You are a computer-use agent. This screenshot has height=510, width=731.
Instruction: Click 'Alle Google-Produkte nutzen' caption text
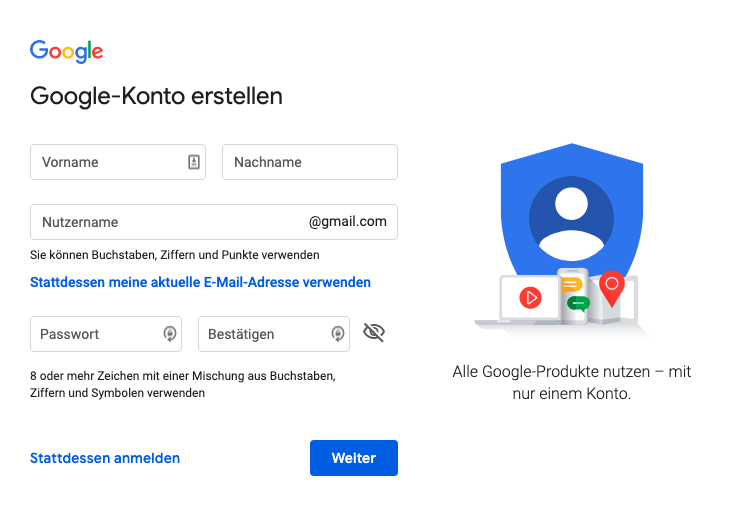click(572, 382)
